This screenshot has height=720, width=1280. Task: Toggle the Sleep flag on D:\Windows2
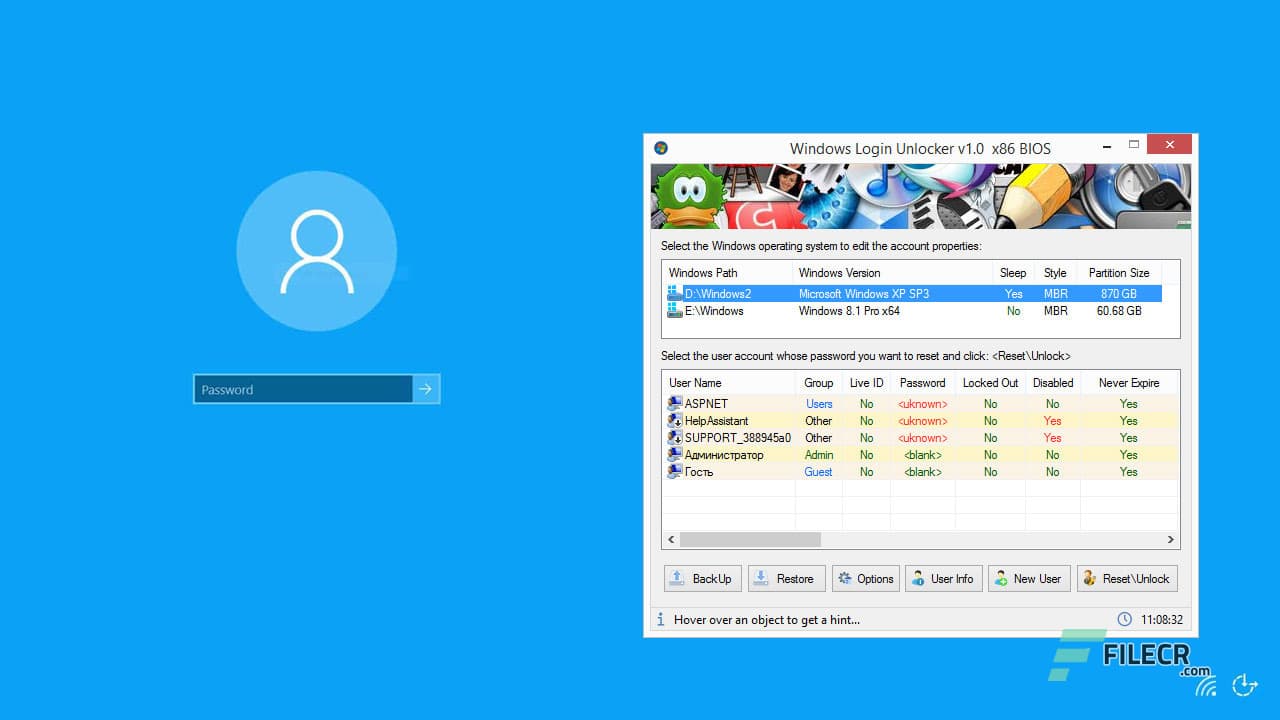pyautogui.click(x=1013, y=293)
